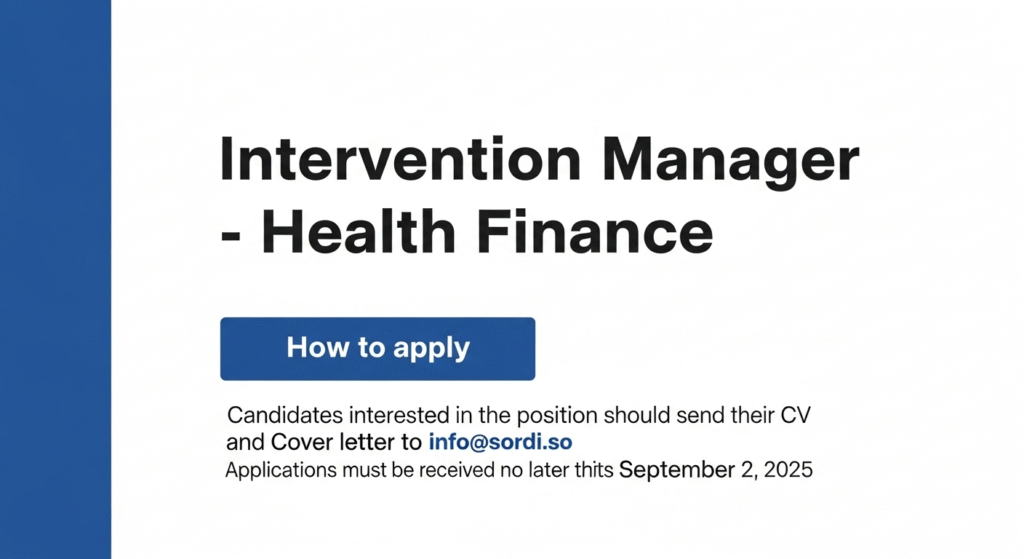Click the word interested in the paragraph
Image resolution: width=1024 pixels, height=559 pixels.
point(399,415)
